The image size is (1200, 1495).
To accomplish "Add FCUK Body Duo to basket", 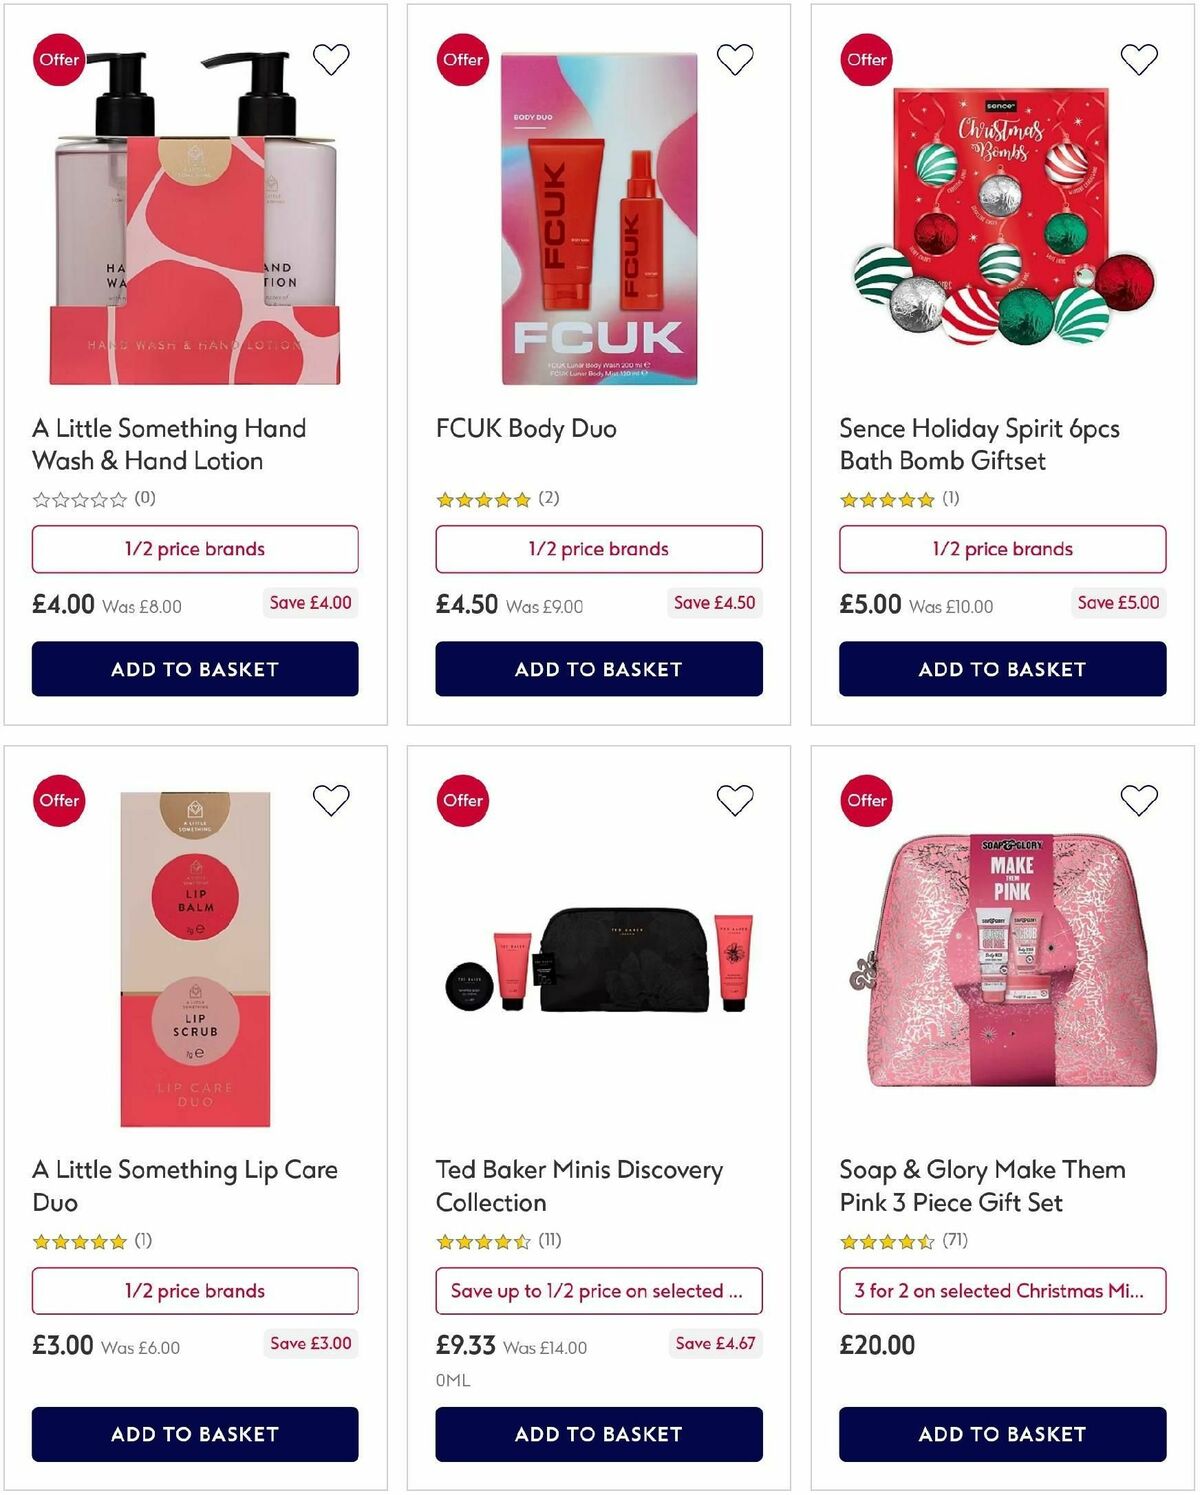I will coord(598,669).
